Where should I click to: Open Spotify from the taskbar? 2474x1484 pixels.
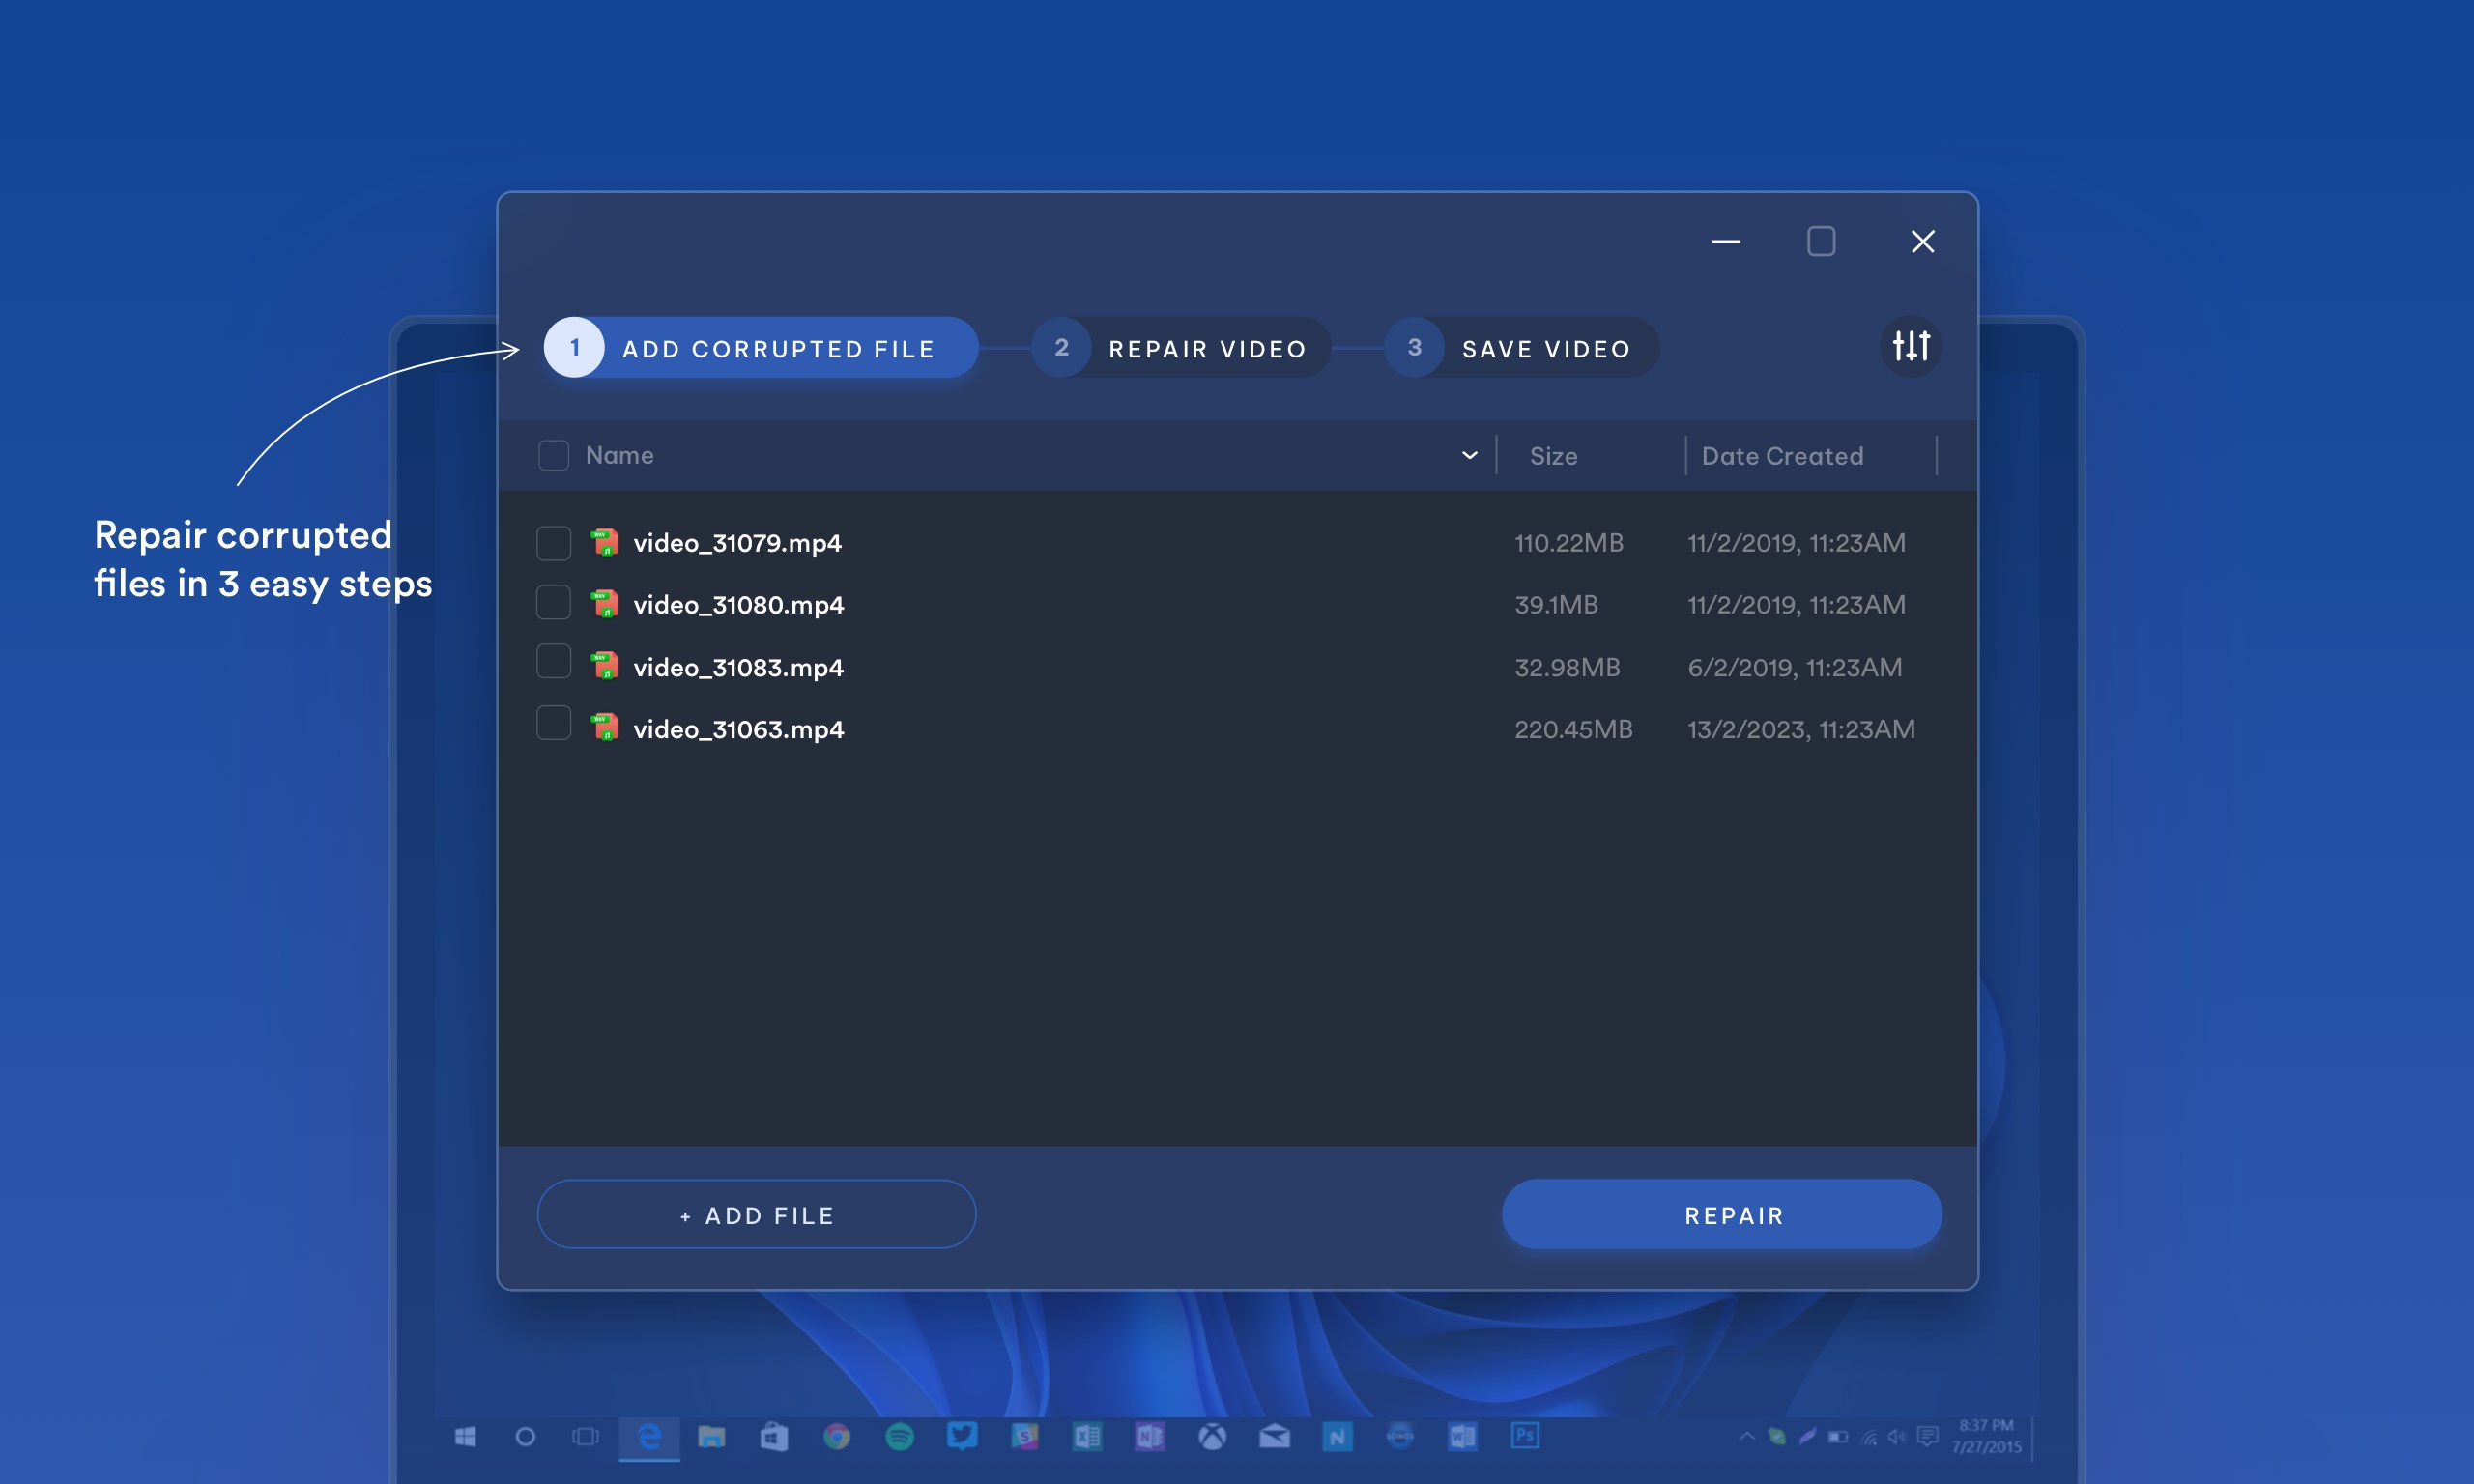899,1437
